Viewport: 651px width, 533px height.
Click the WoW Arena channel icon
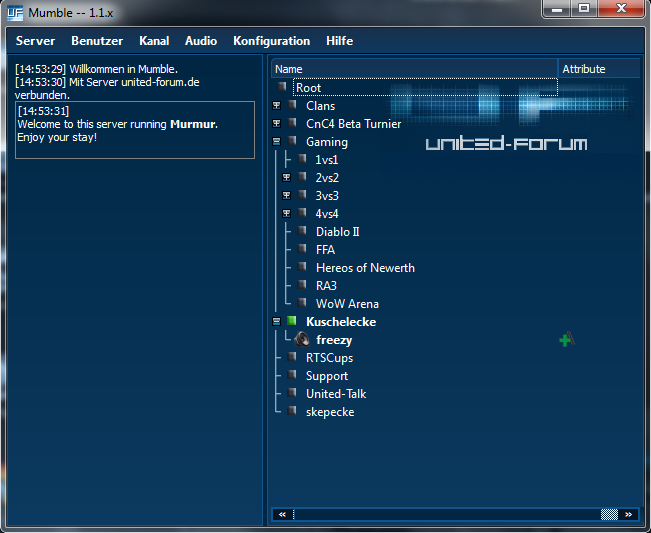[302, 303]
